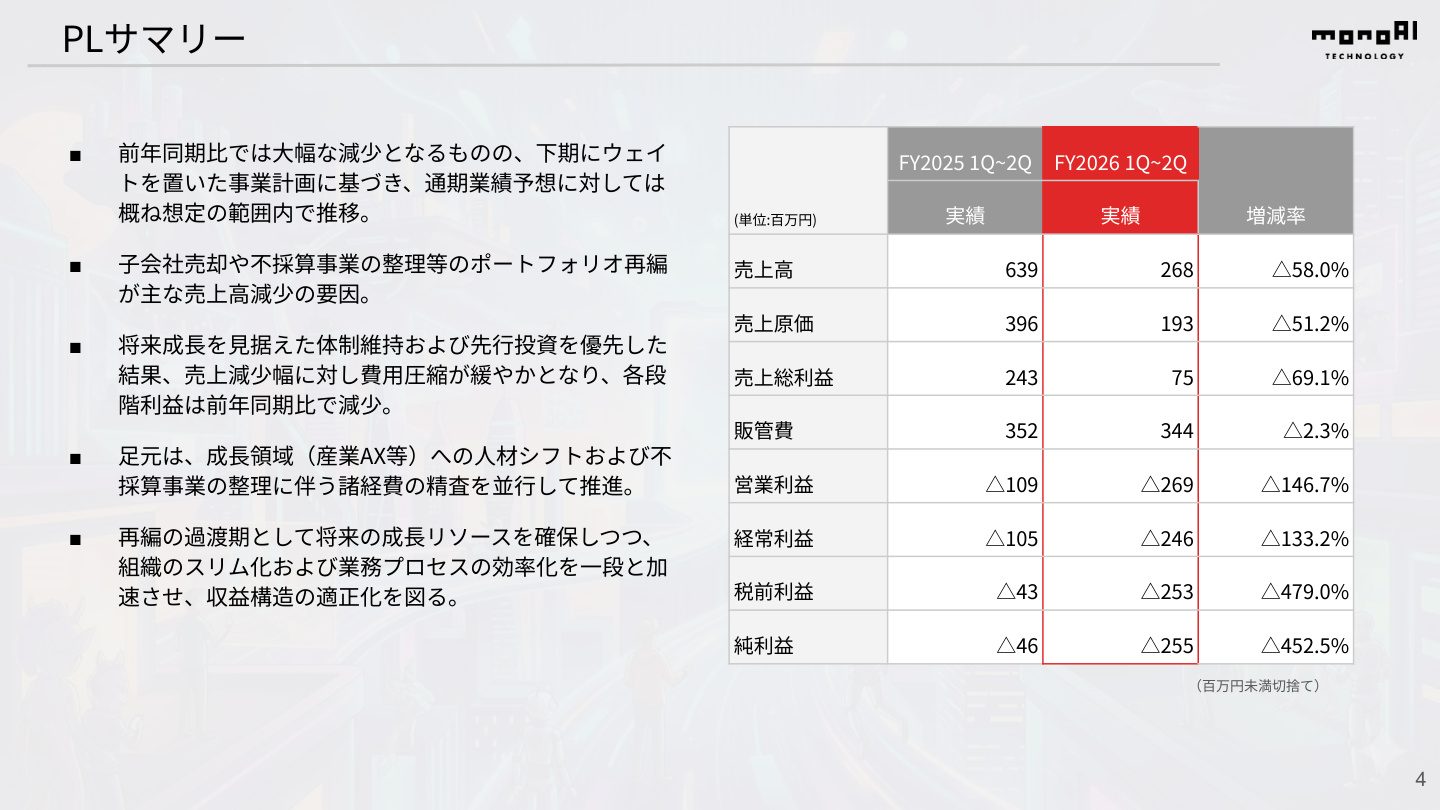This screenshot has width=1440, height=810.
Task: Click the 268 sales value cell
Action: pos(1120,262)
